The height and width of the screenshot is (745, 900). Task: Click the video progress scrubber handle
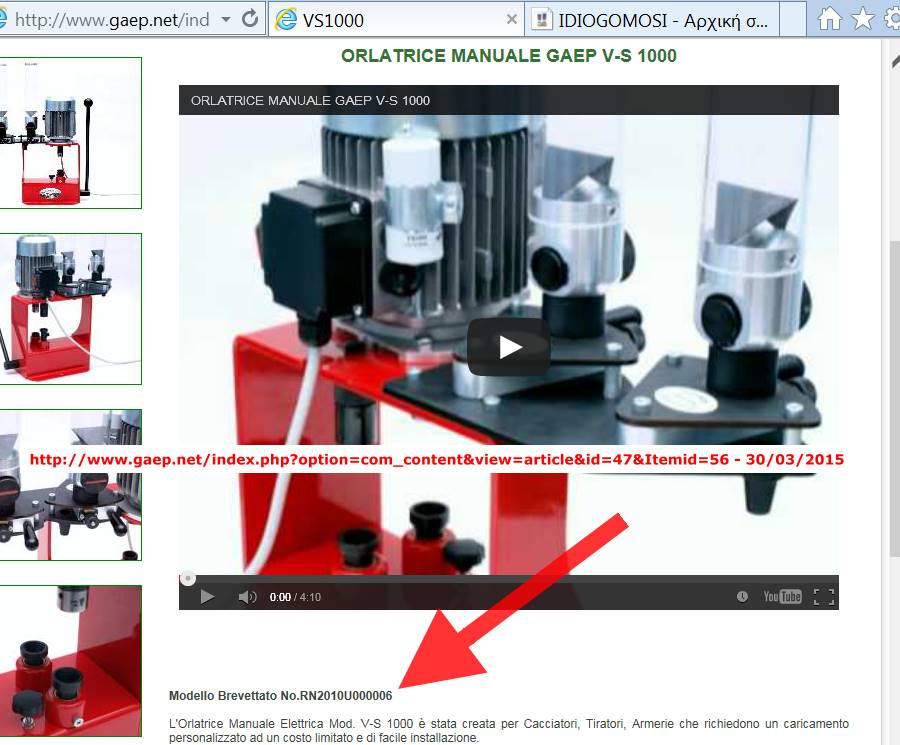pyautogui.click(x=188, y=579)
